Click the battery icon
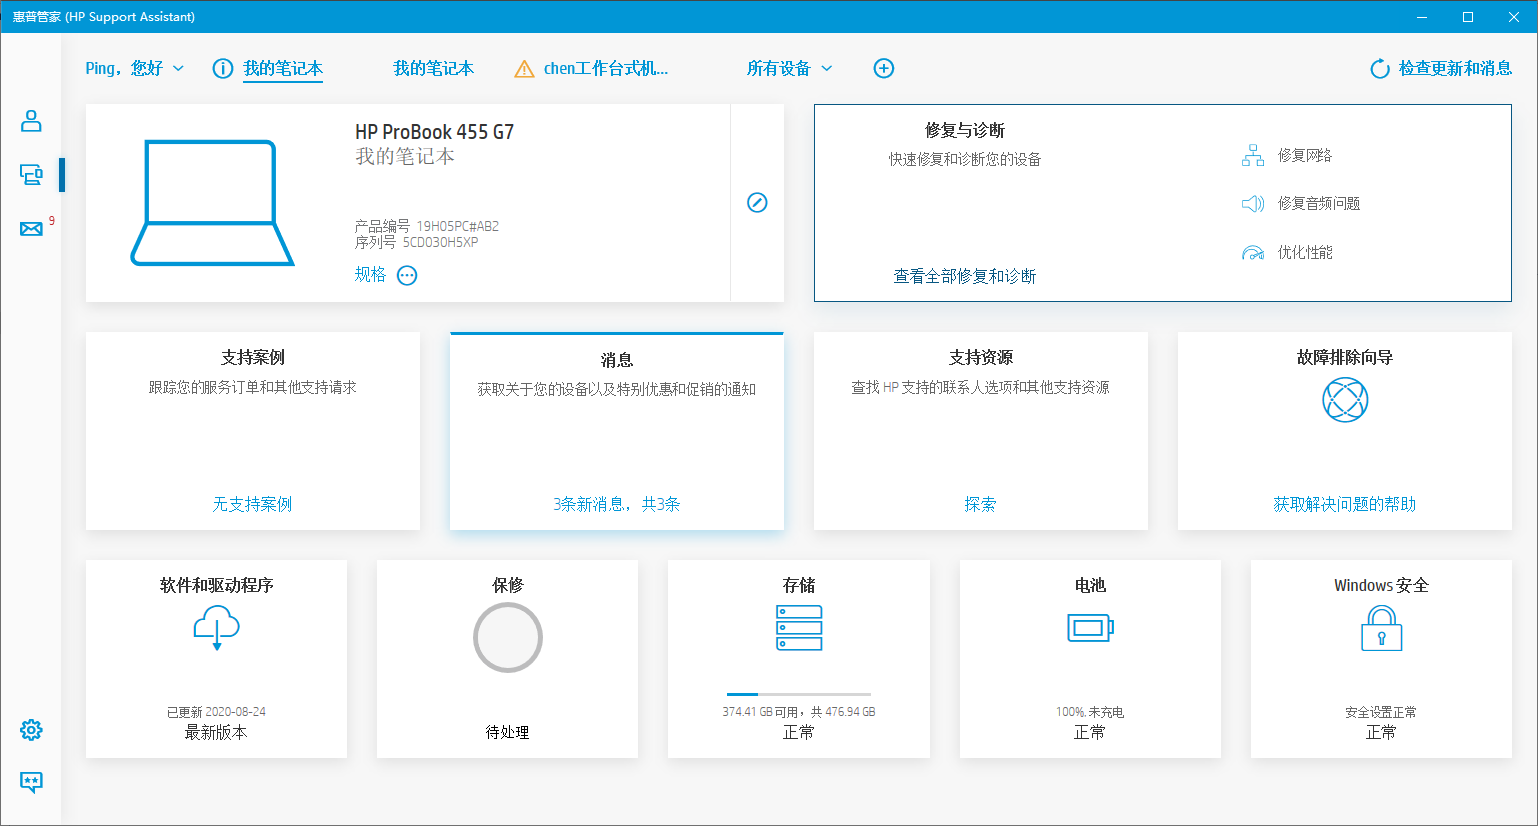The width and height of the screenshot is (1538, 826). click(x=1090, y=628)
